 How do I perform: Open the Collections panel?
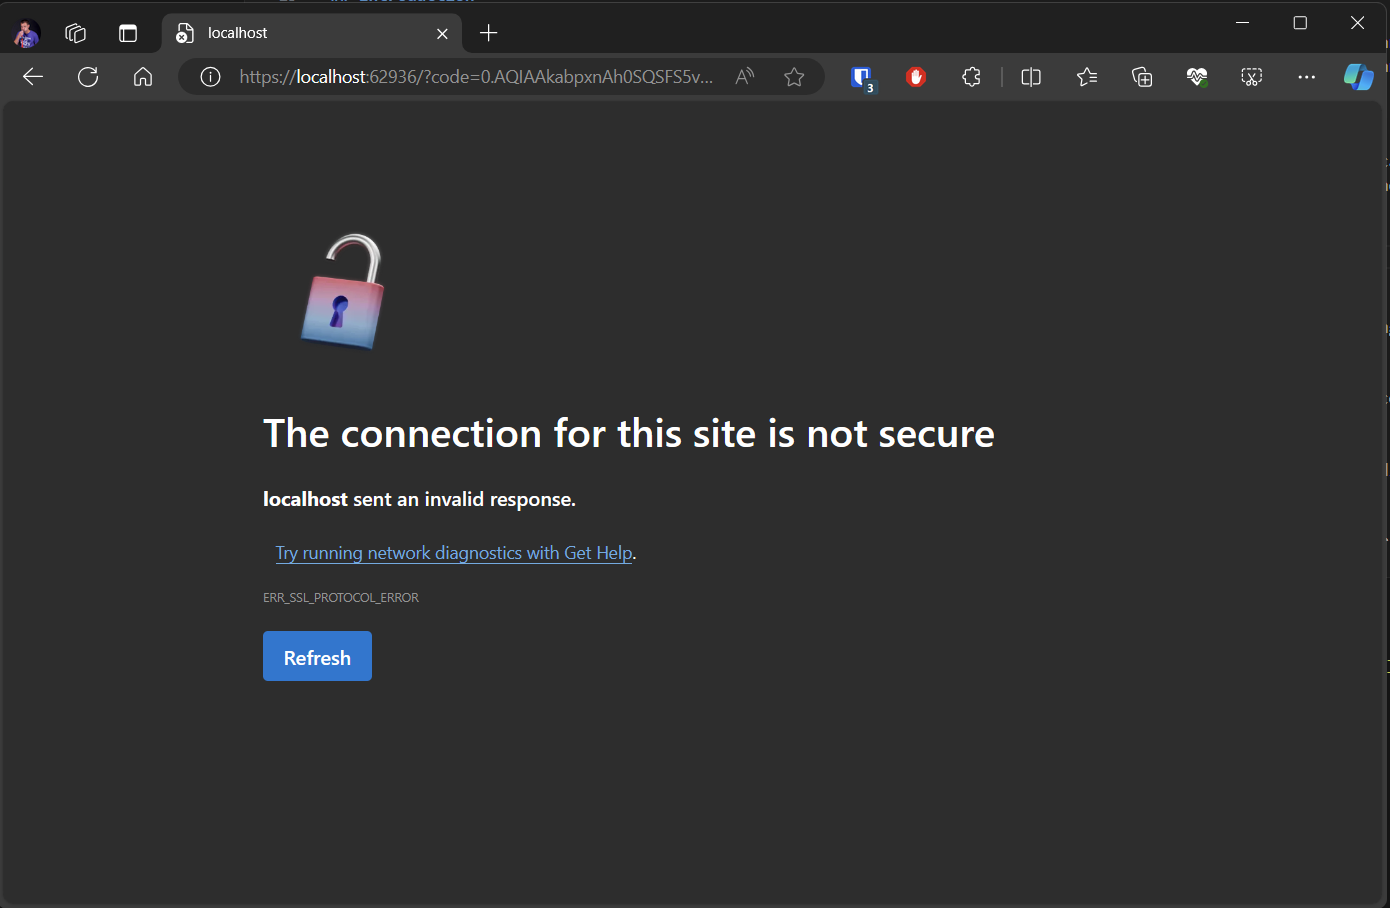coord(1142,76)
